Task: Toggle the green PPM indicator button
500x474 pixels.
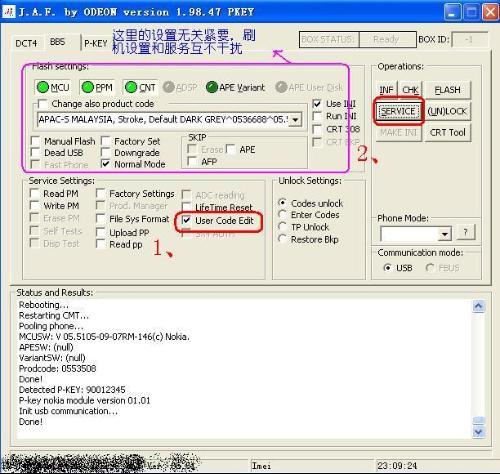Action: tap(97, 87)
